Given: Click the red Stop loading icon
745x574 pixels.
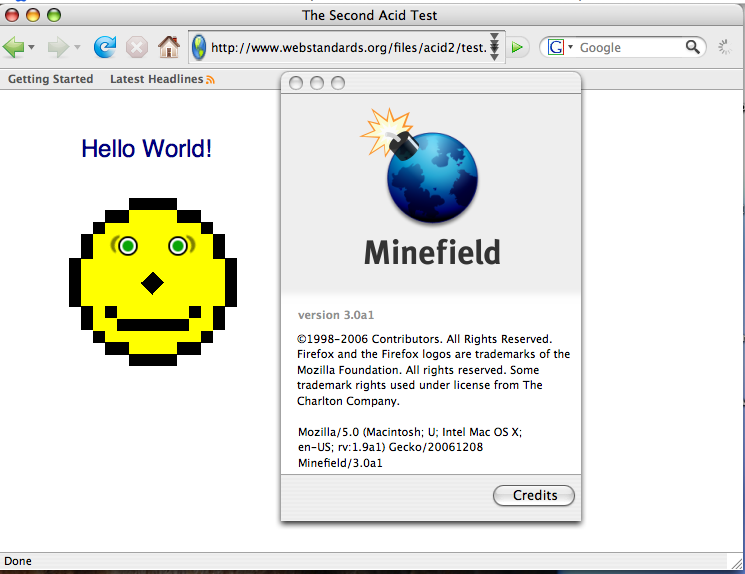Looking at the screenshot, I should point(137,47).
